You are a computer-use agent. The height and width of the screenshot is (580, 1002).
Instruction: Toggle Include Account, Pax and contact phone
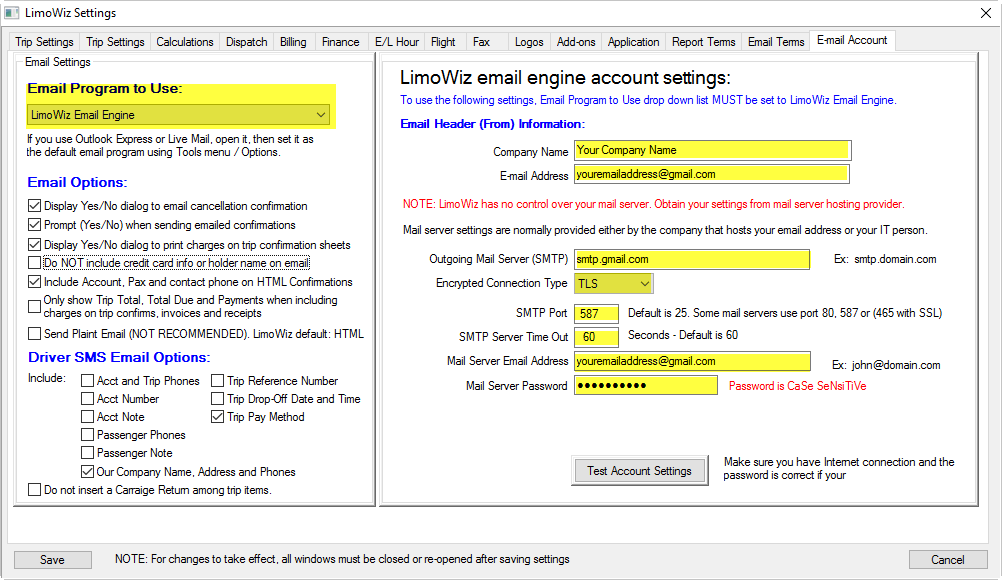35,282
